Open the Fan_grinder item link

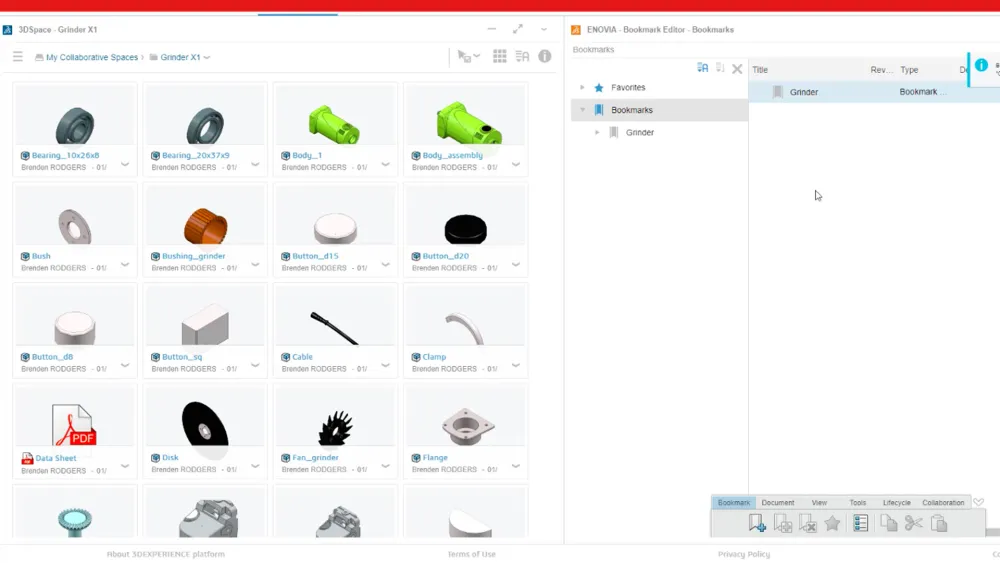pyautogui.click(x=315, y=457)
